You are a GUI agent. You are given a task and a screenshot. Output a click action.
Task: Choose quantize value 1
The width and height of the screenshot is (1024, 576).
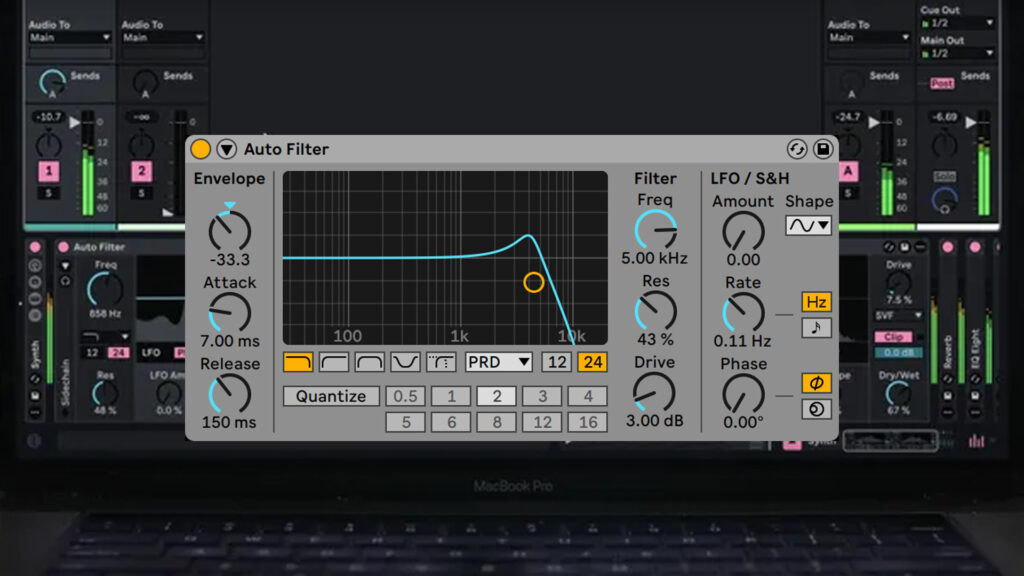click(x=451, y=396)
